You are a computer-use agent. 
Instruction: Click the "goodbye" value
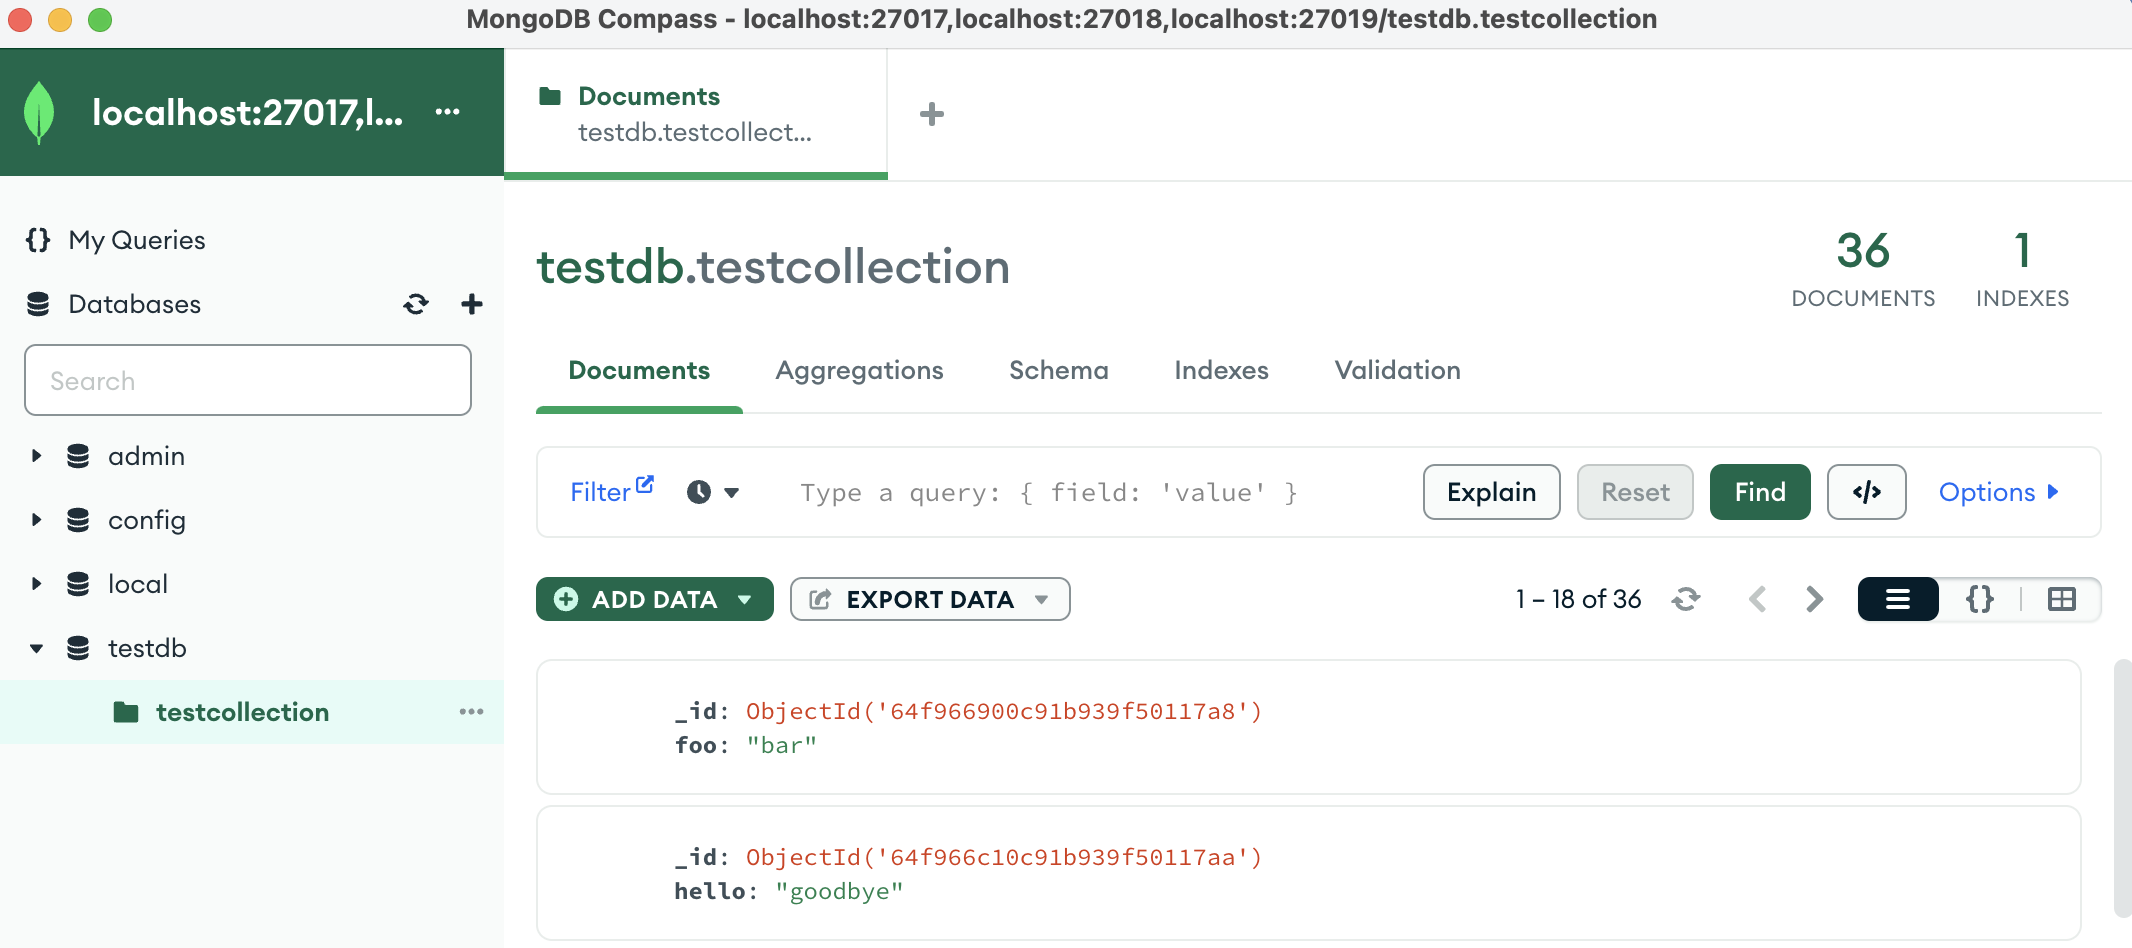point(839,891)
